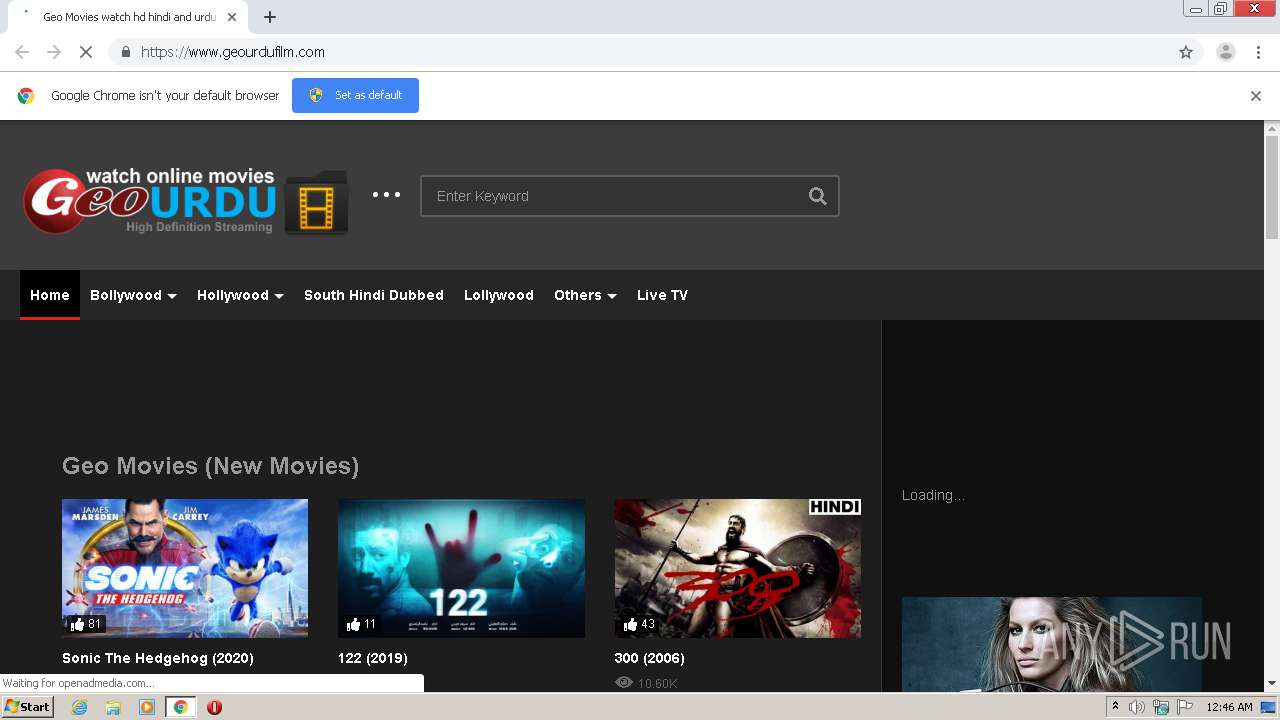Show hidden system tray icons
Viewport: 1280px width, 720px height.
point(1115,707)
